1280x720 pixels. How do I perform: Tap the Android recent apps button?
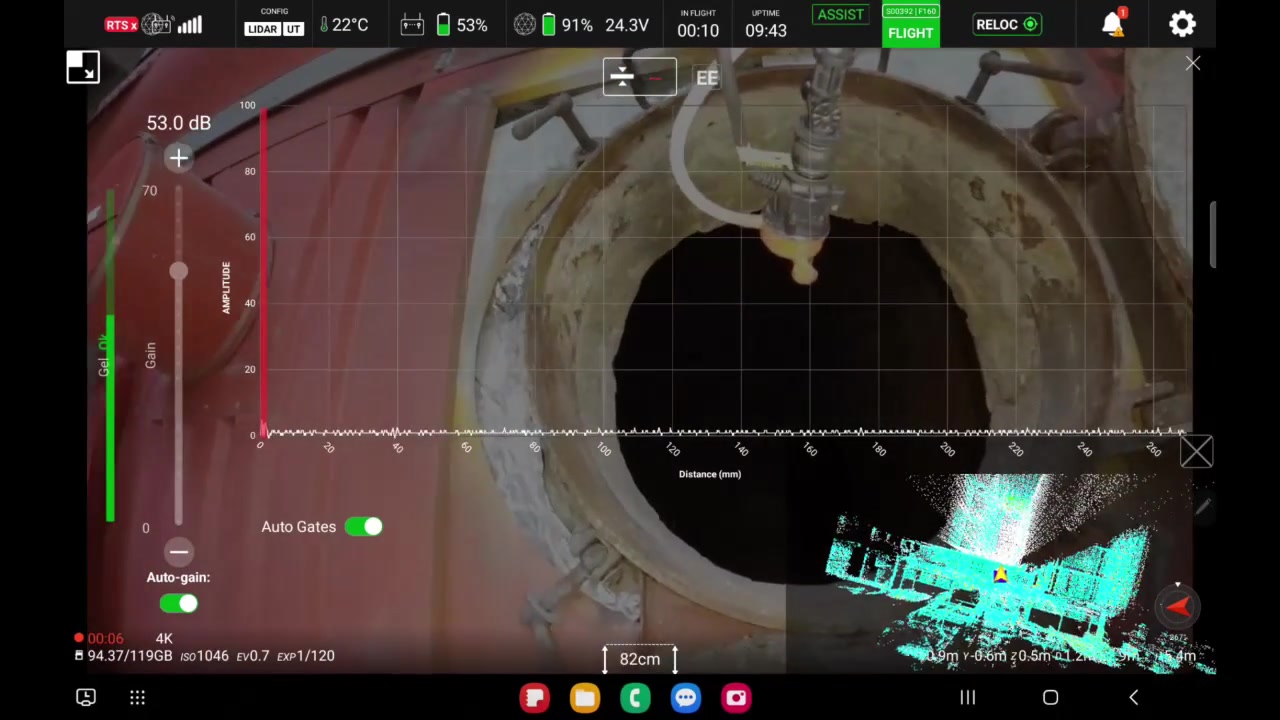(x=968, y=698)
